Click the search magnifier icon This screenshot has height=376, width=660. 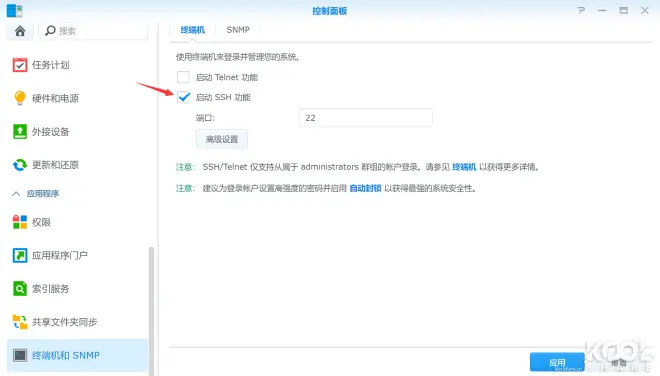click(x=50, y=30)
